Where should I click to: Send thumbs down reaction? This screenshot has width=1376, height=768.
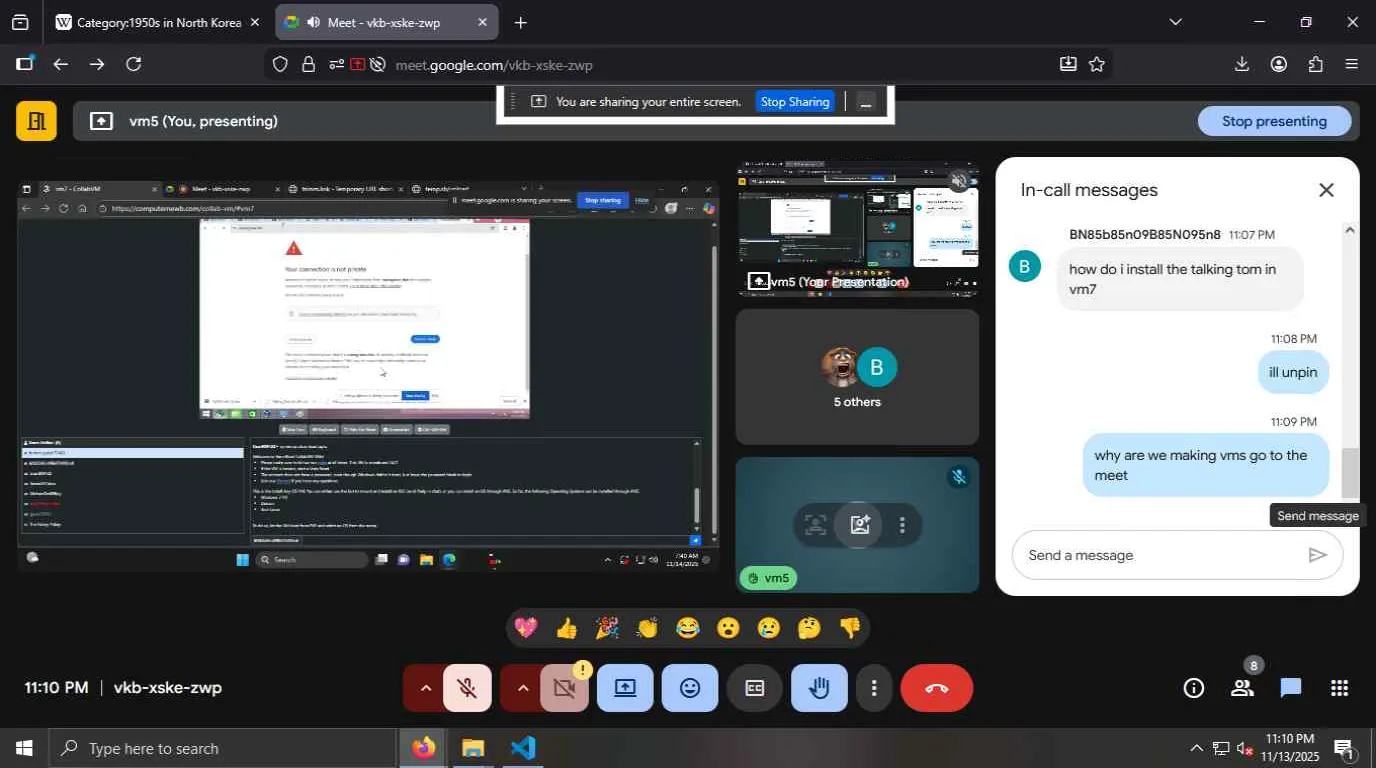850,628
